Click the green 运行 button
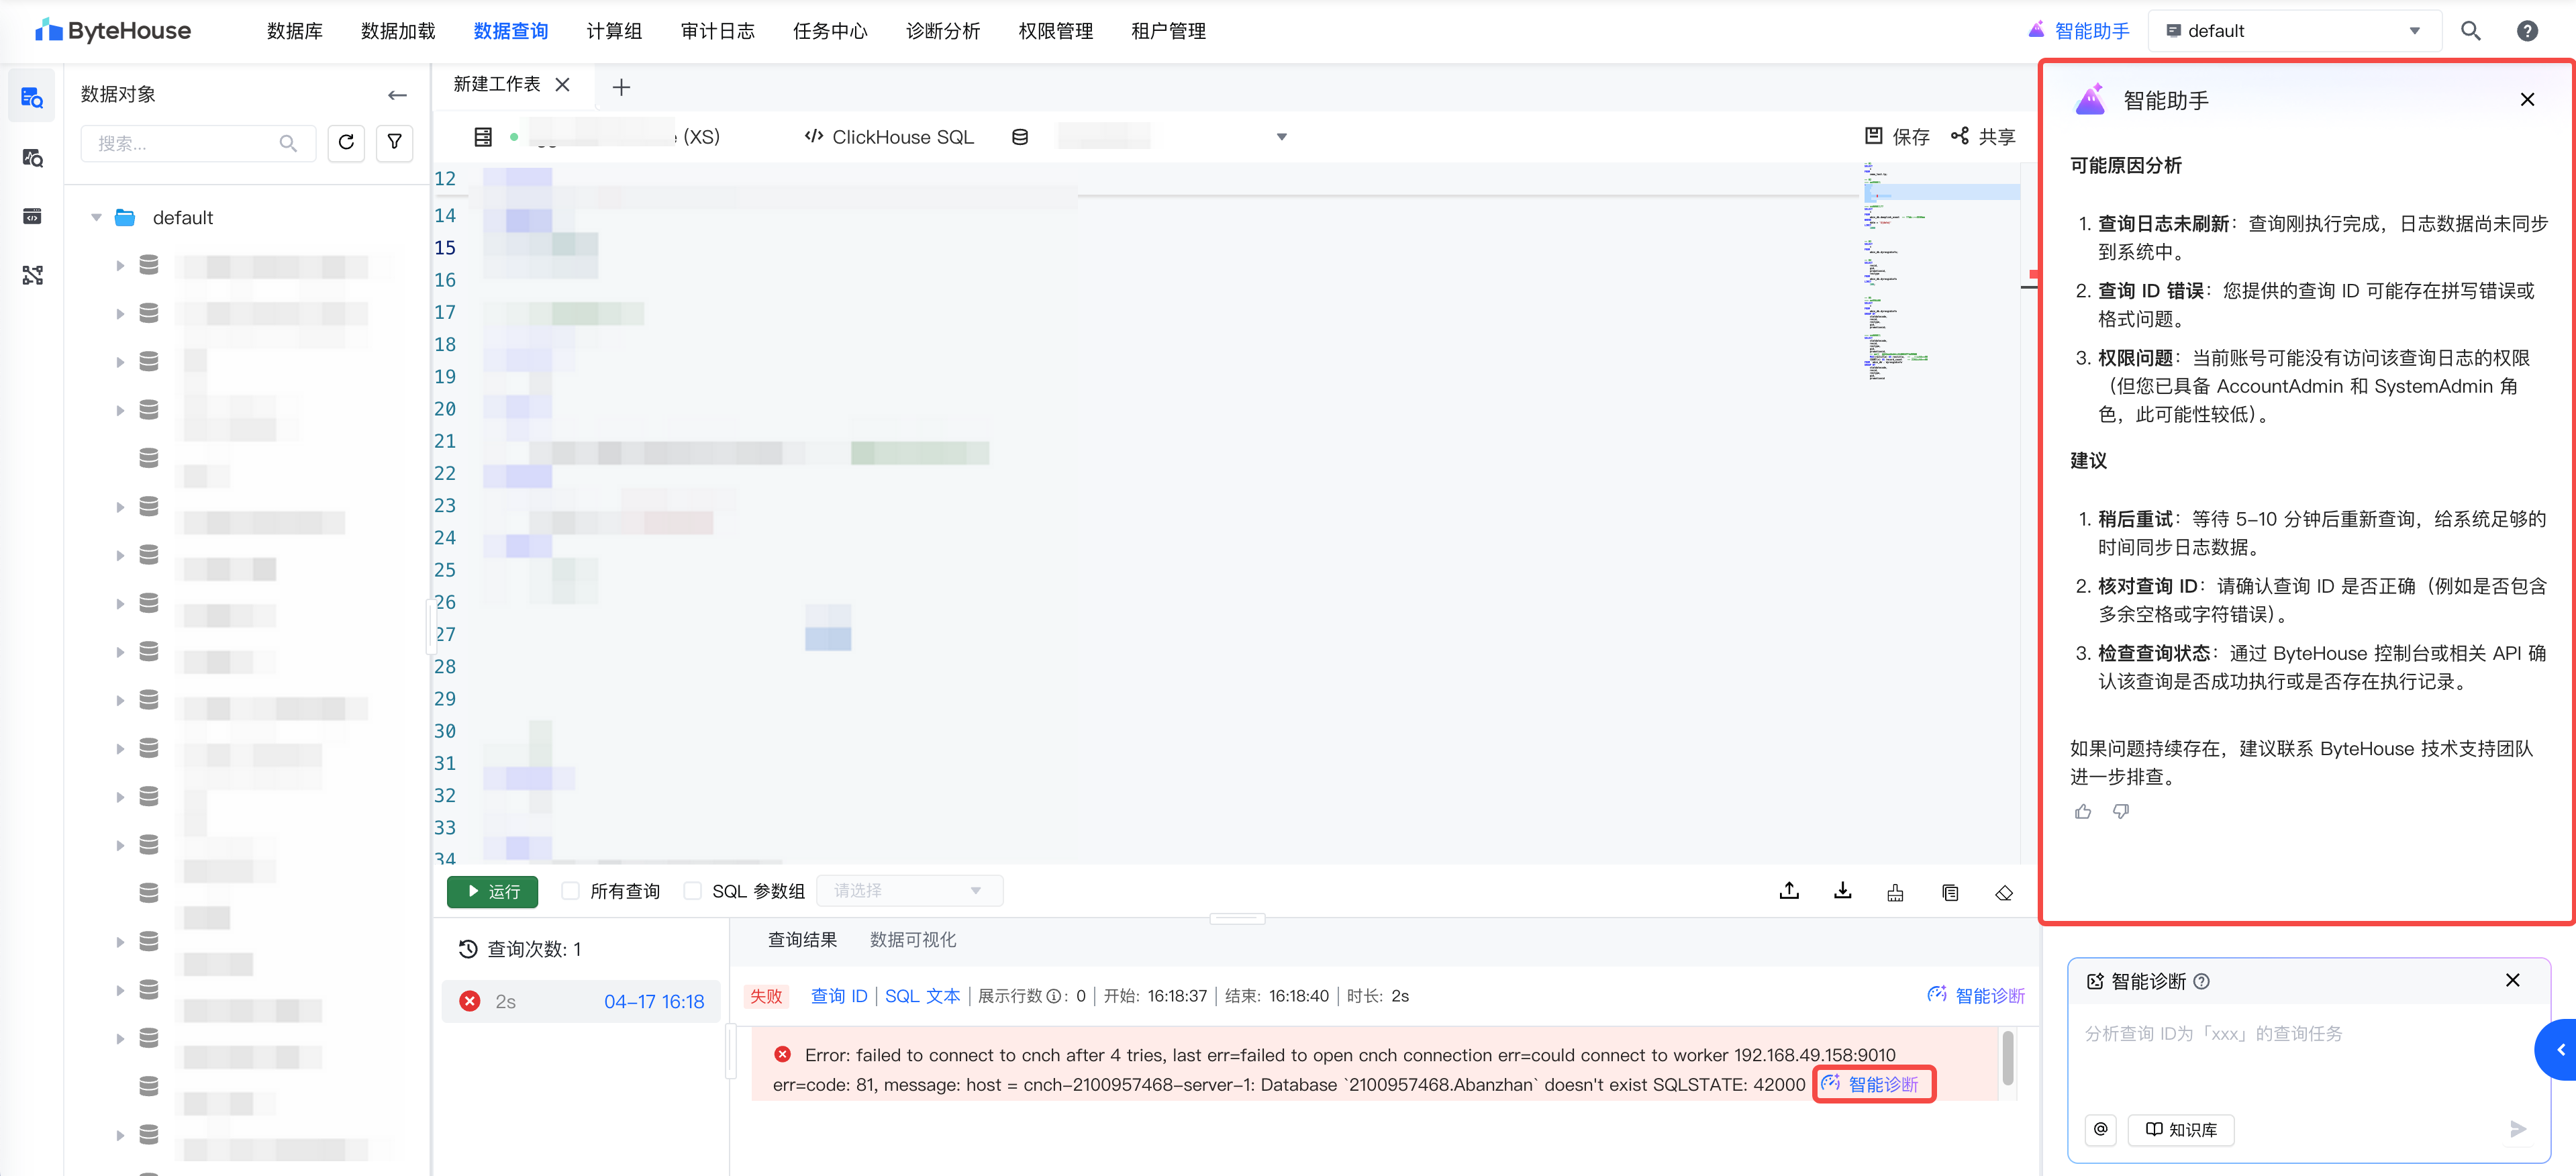The width and height of the screenshot is (2576, 1176). click(x=492, y=891)
